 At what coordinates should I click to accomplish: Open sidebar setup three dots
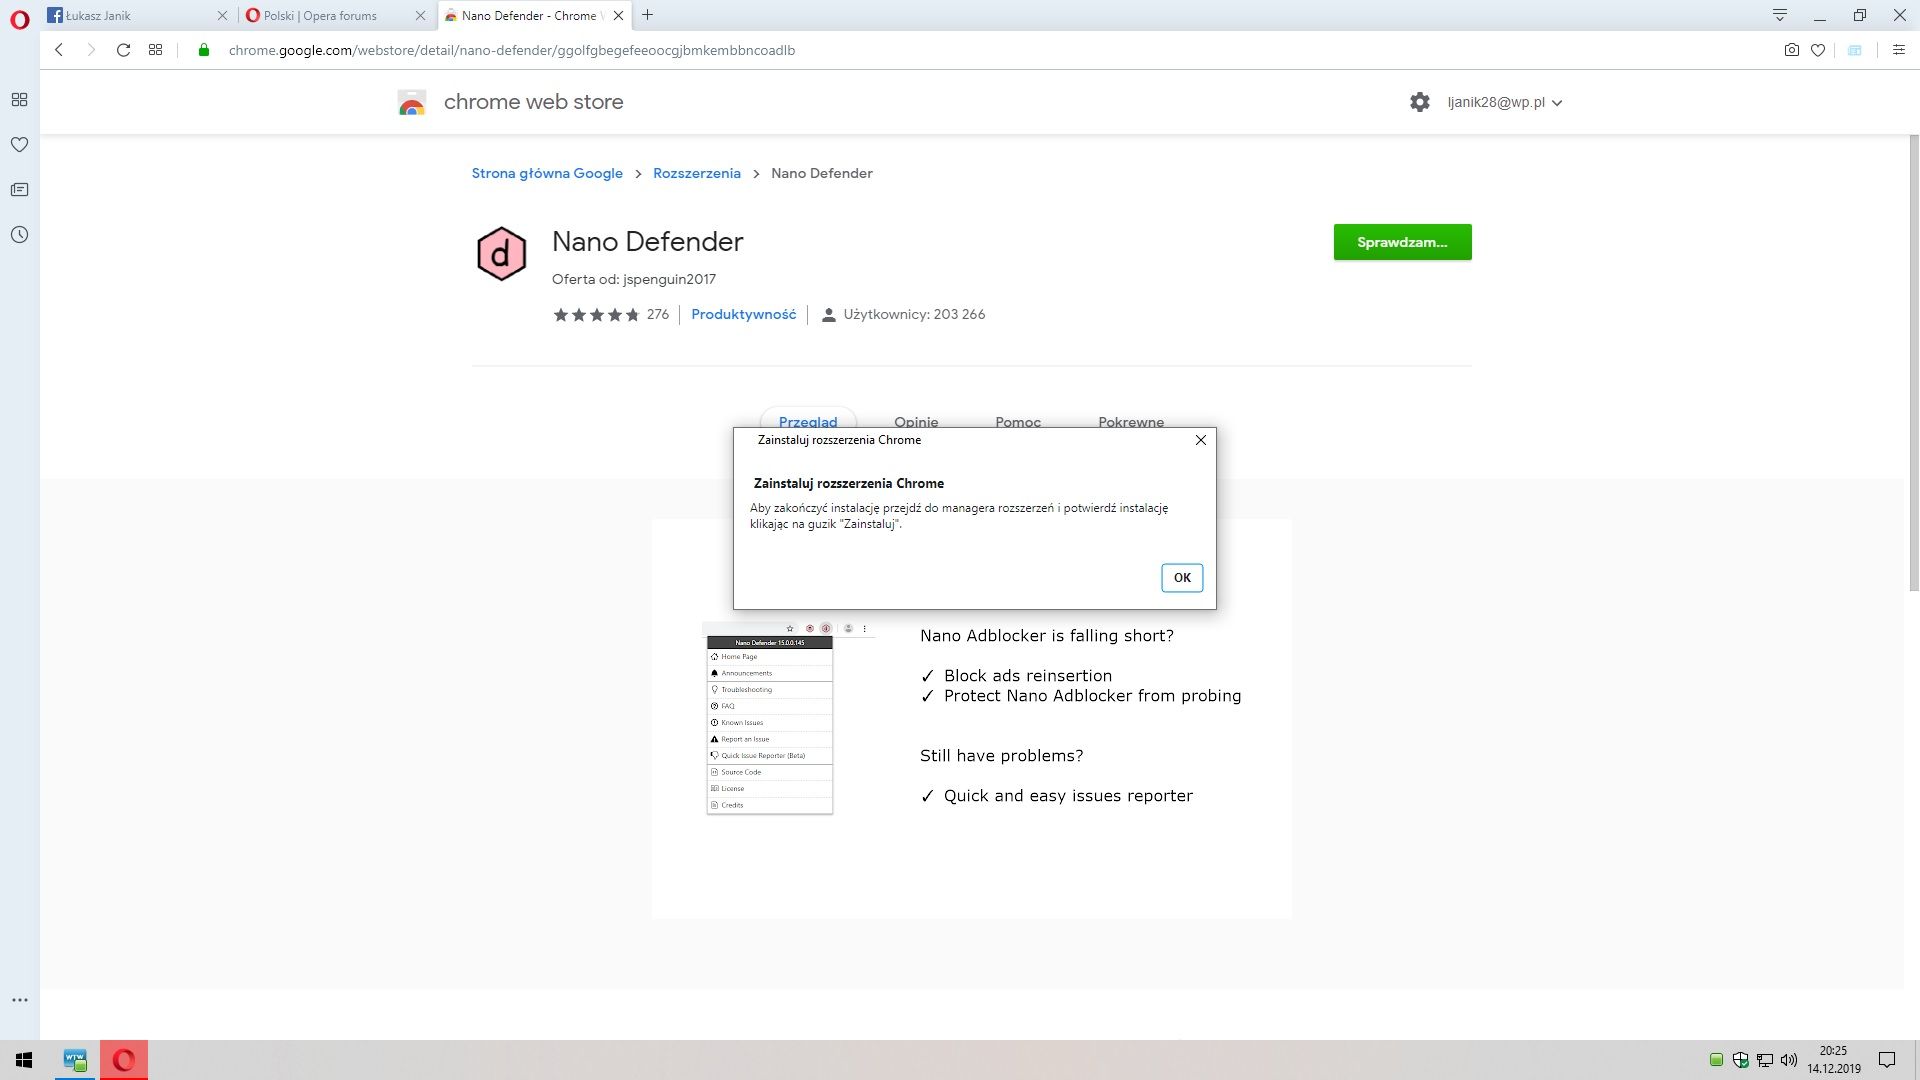click(19, 1000)
